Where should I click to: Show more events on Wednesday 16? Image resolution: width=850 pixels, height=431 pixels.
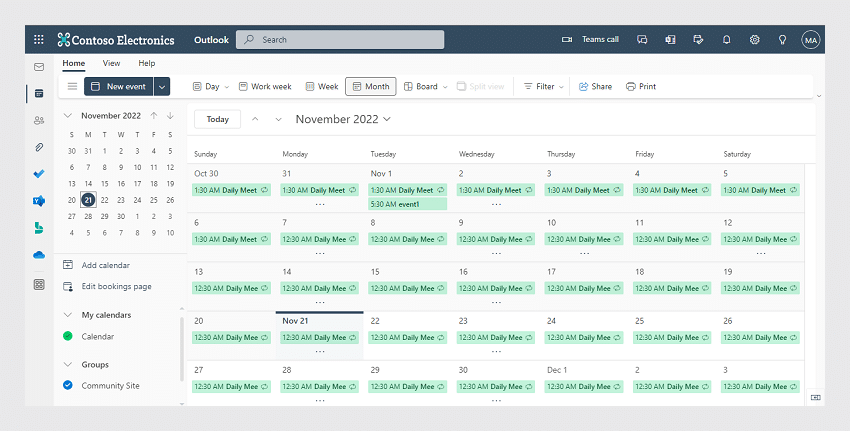pos(496,303)
